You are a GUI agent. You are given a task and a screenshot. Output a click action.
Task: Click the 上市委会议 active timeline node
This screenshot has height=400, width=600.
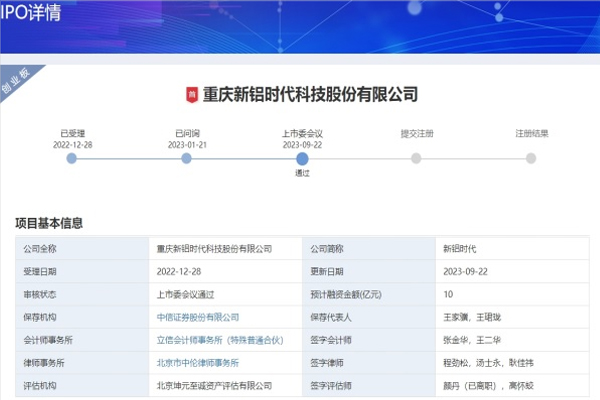coord(302,158)
